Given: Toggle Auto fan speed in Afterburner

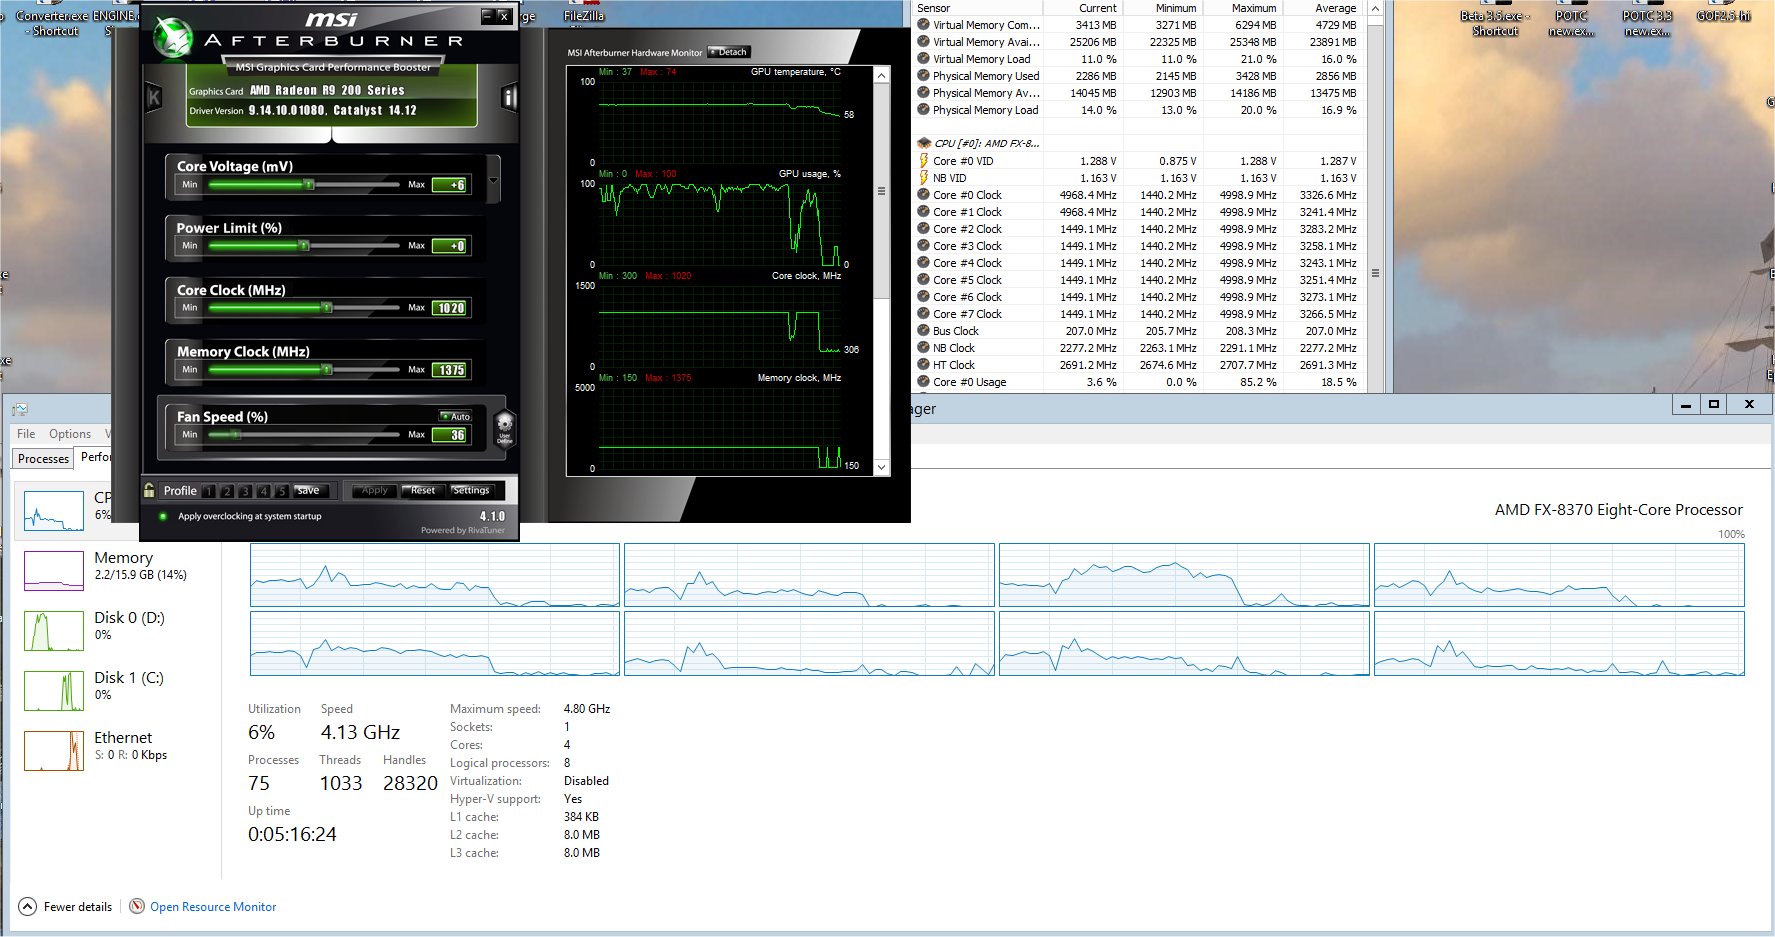Looking at the screenshot, I should [x=455, y=416].
